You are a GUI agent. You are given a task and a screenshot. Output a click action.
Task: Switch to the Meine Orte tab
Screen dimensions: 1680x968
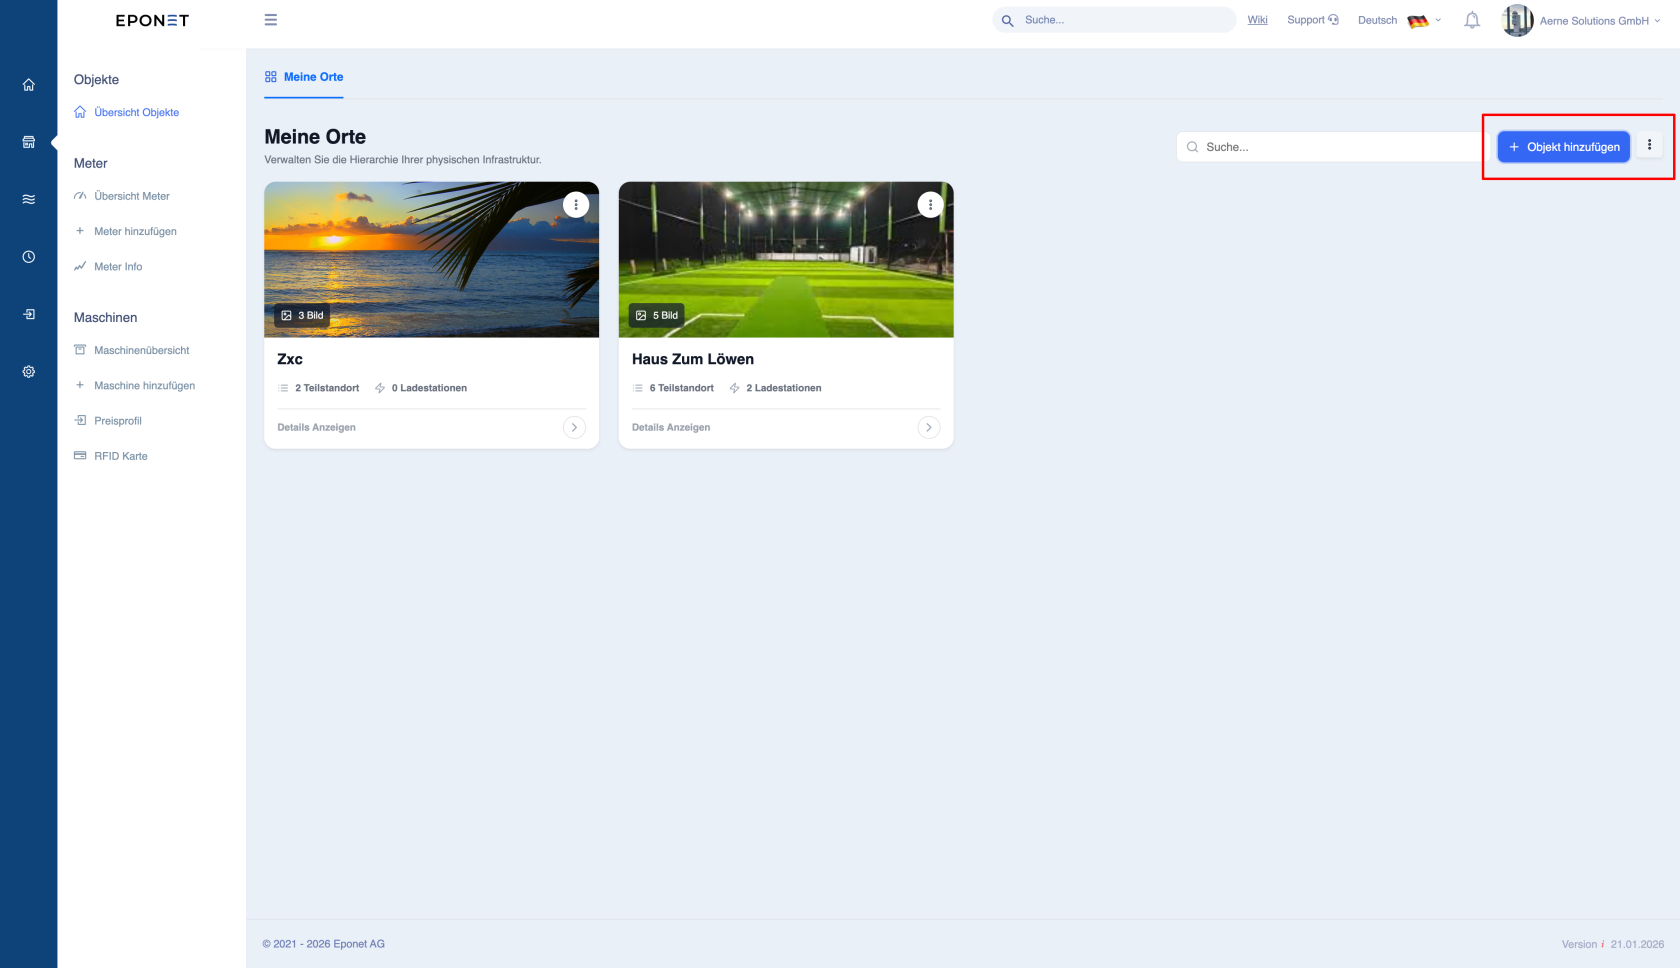point(304,77)
